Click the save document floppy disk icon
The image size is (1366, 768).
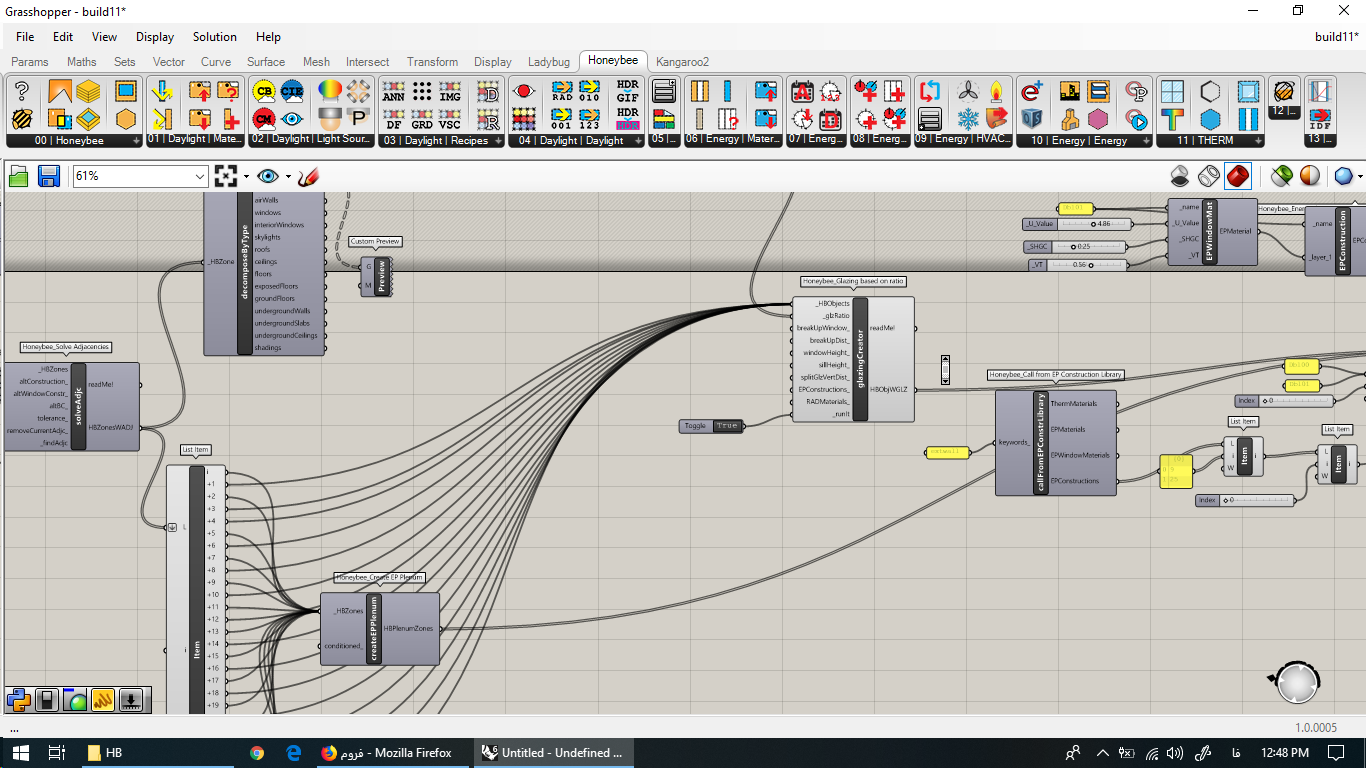(x=48, y=177)
